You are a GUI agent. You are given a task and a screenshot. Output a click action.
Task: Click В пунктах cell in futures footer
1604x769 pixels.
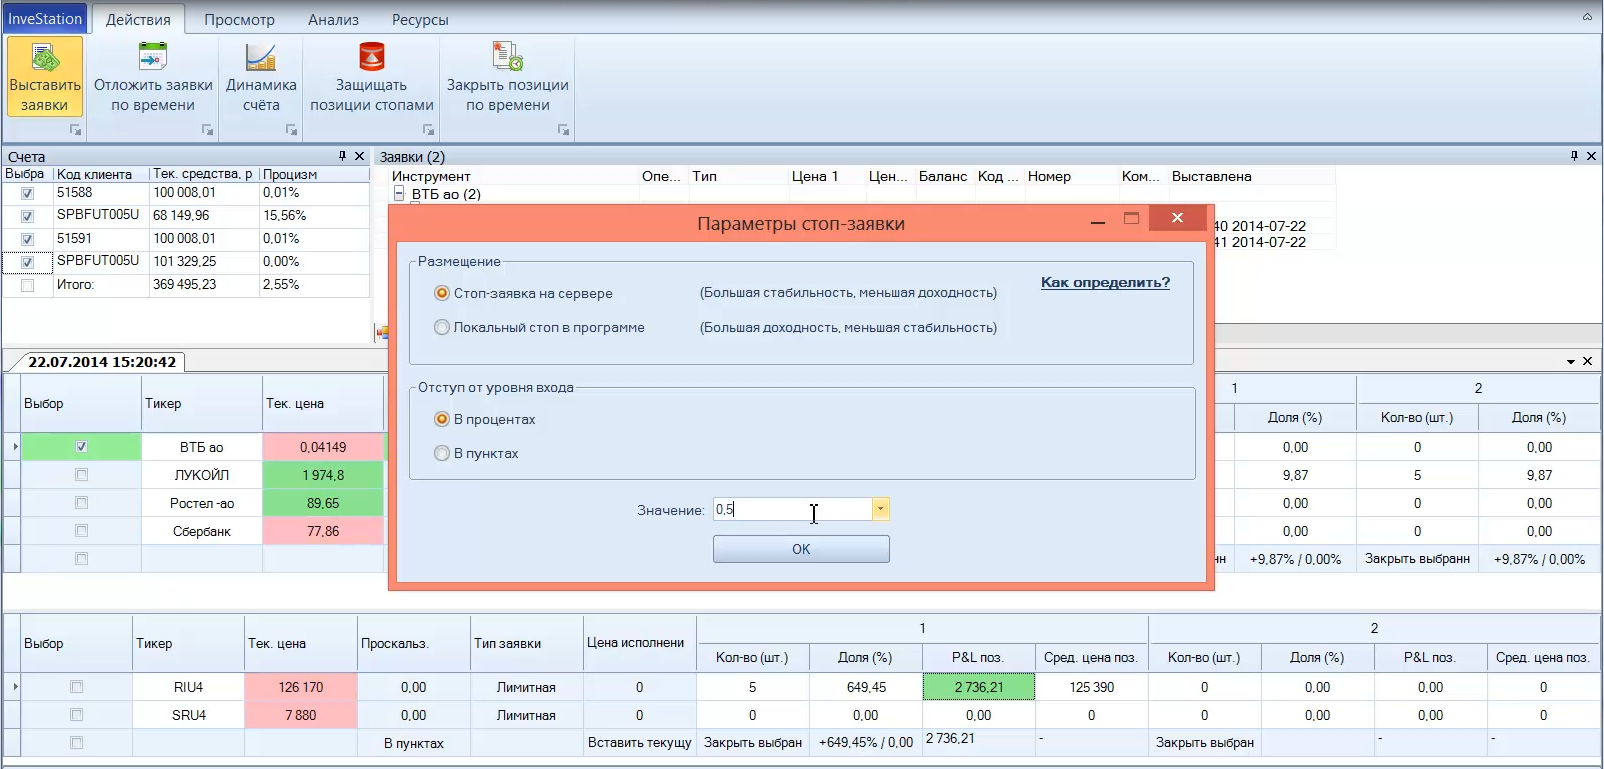click(414, 743)
